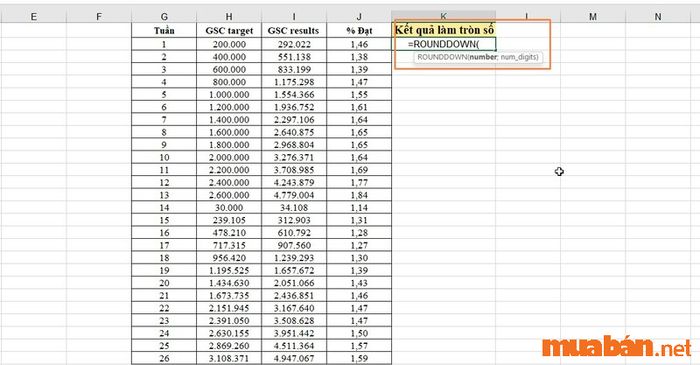The image size is (700, 365).
Task: Click % Đạt cell 1,61
Action: point(359,107)
